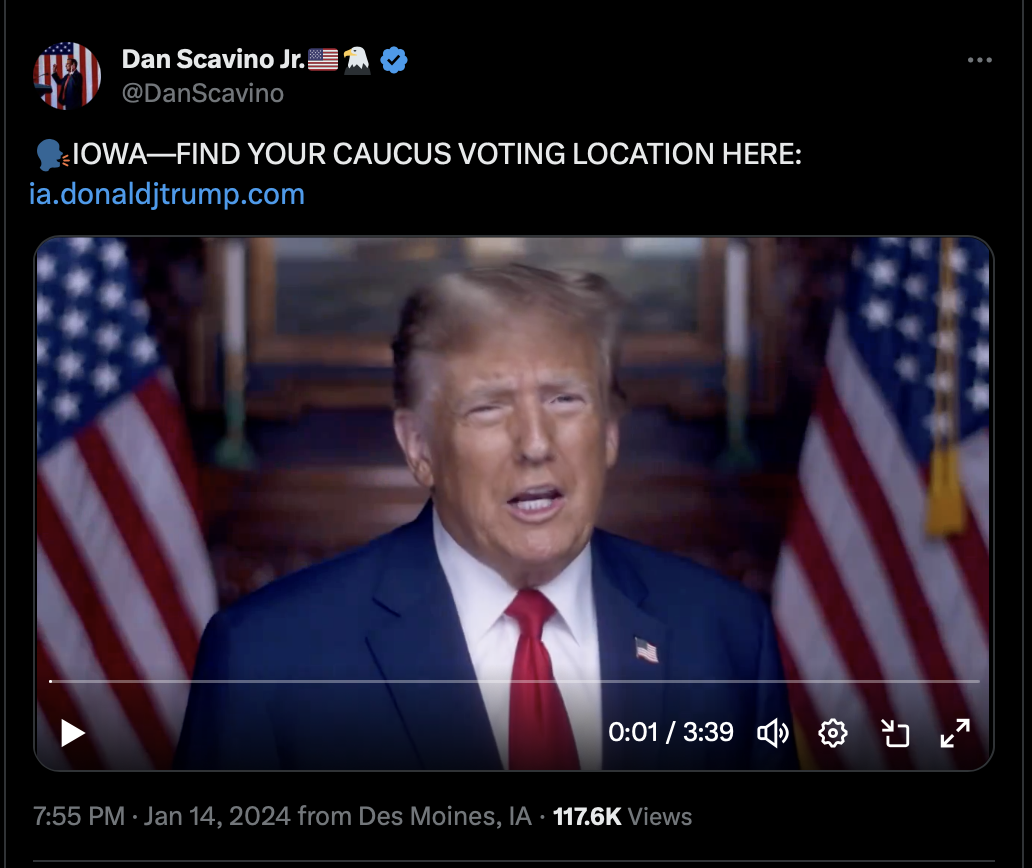Click the eagle emoji beside the name

[x=357, y=60]
